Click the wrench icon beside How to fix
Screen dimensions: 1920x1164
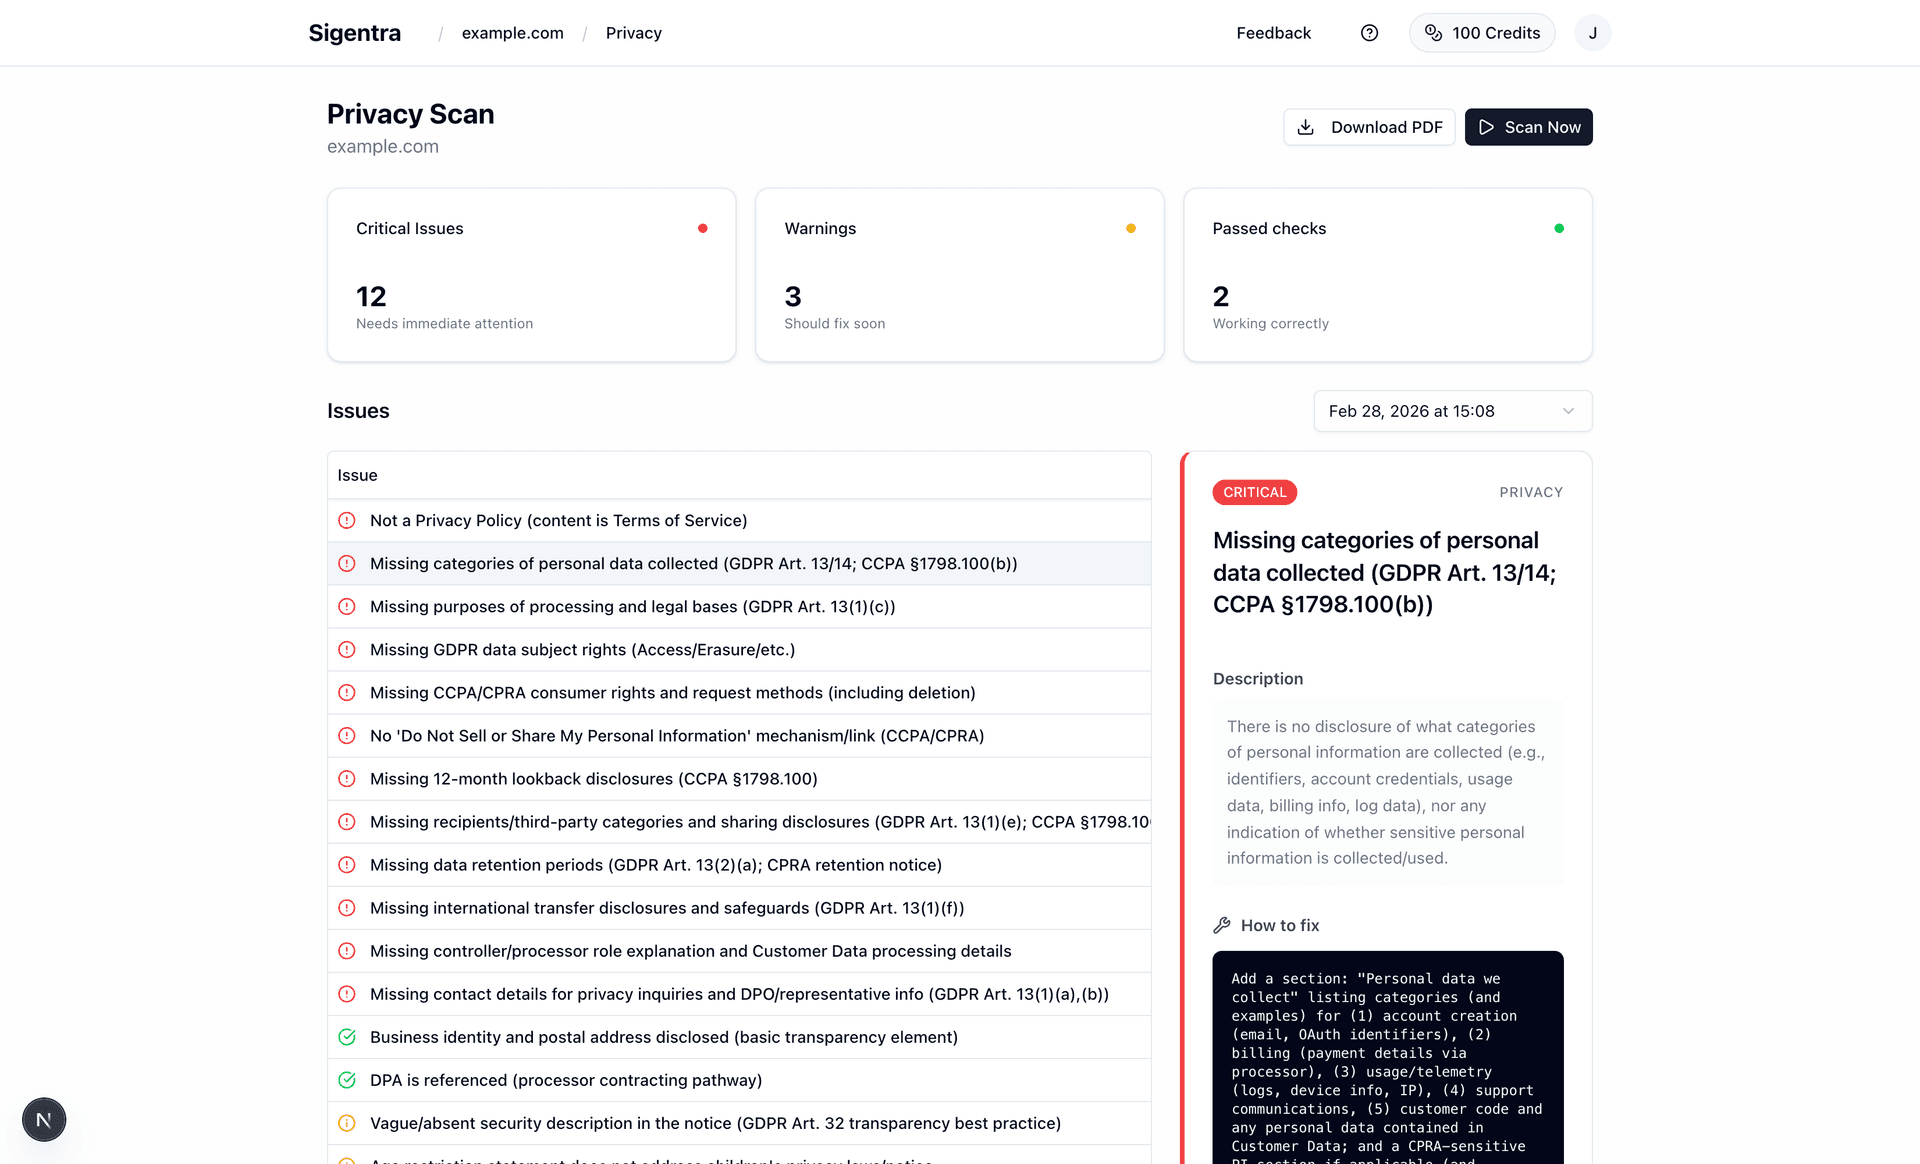pos(1221,925)
